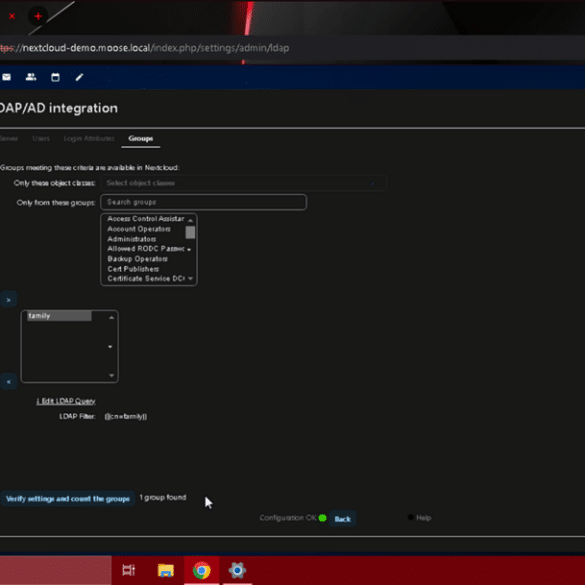The image size is (585, 585).
Task: Click selected groups list up arrow
Action: tap(111, 317)
